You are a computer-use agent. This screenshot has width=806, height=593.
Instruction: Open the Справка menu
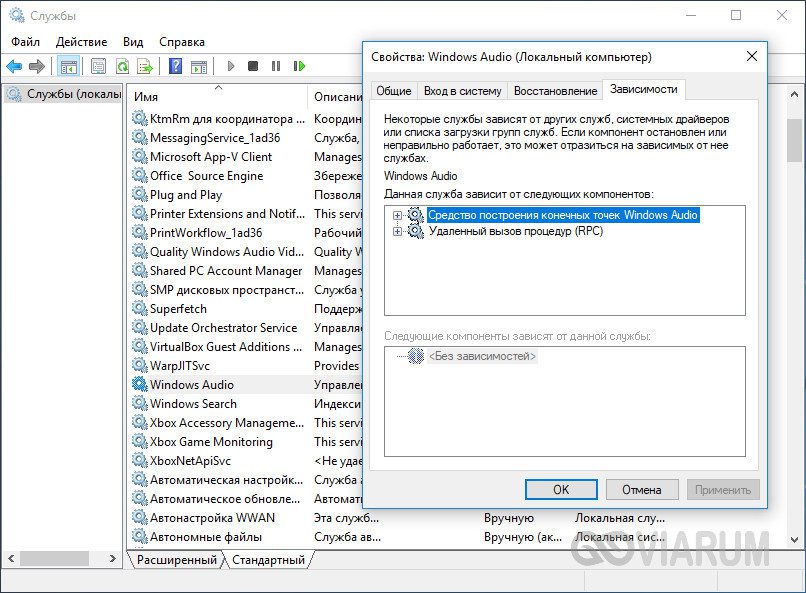pyautogui.click(x=182, y=42)
